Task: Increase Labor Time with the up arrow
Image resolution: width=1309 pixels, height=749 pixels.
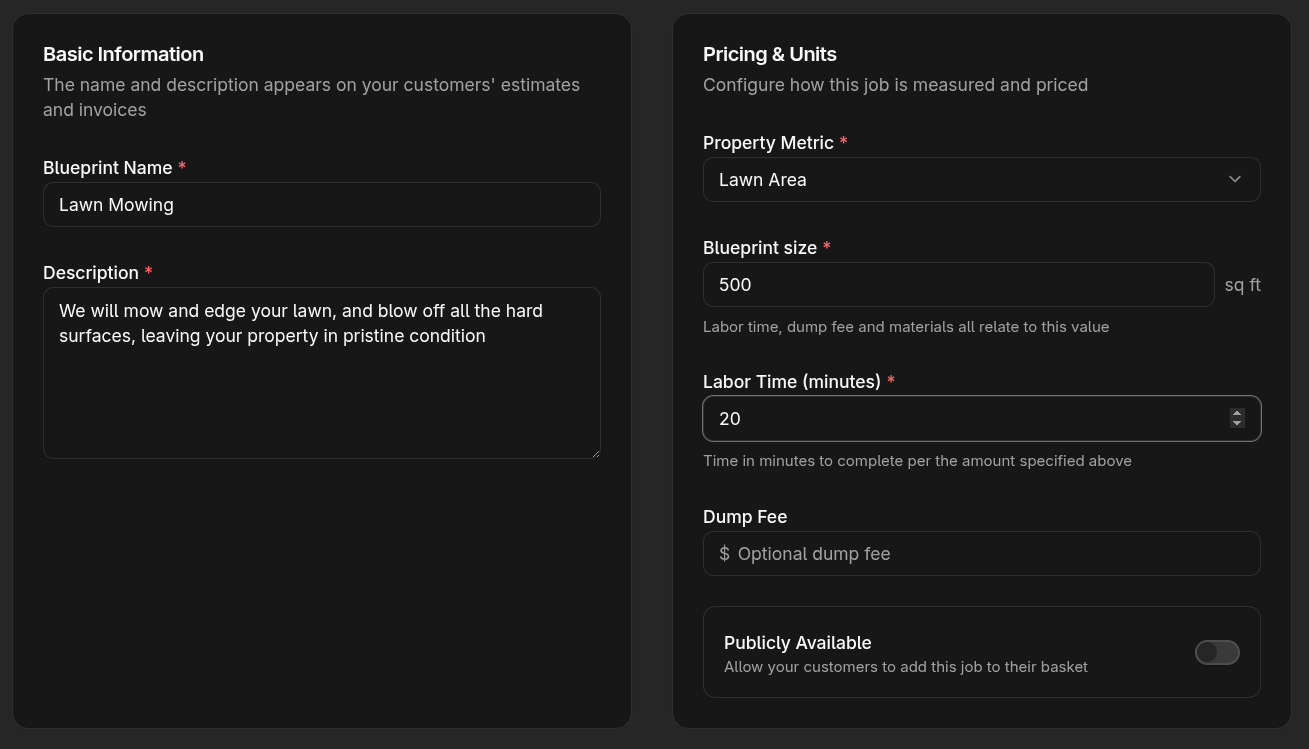Action: tap(1237, 413)
